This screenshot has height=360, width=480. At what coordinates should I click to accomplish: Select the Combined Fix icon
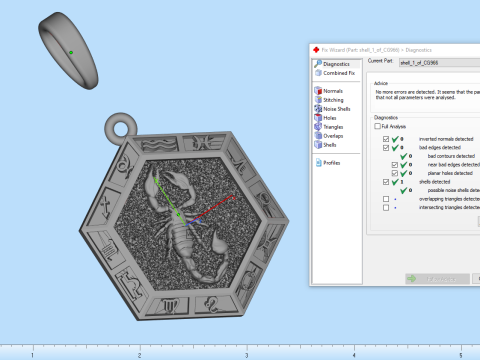pyautogui.click(x=318, y=73)
